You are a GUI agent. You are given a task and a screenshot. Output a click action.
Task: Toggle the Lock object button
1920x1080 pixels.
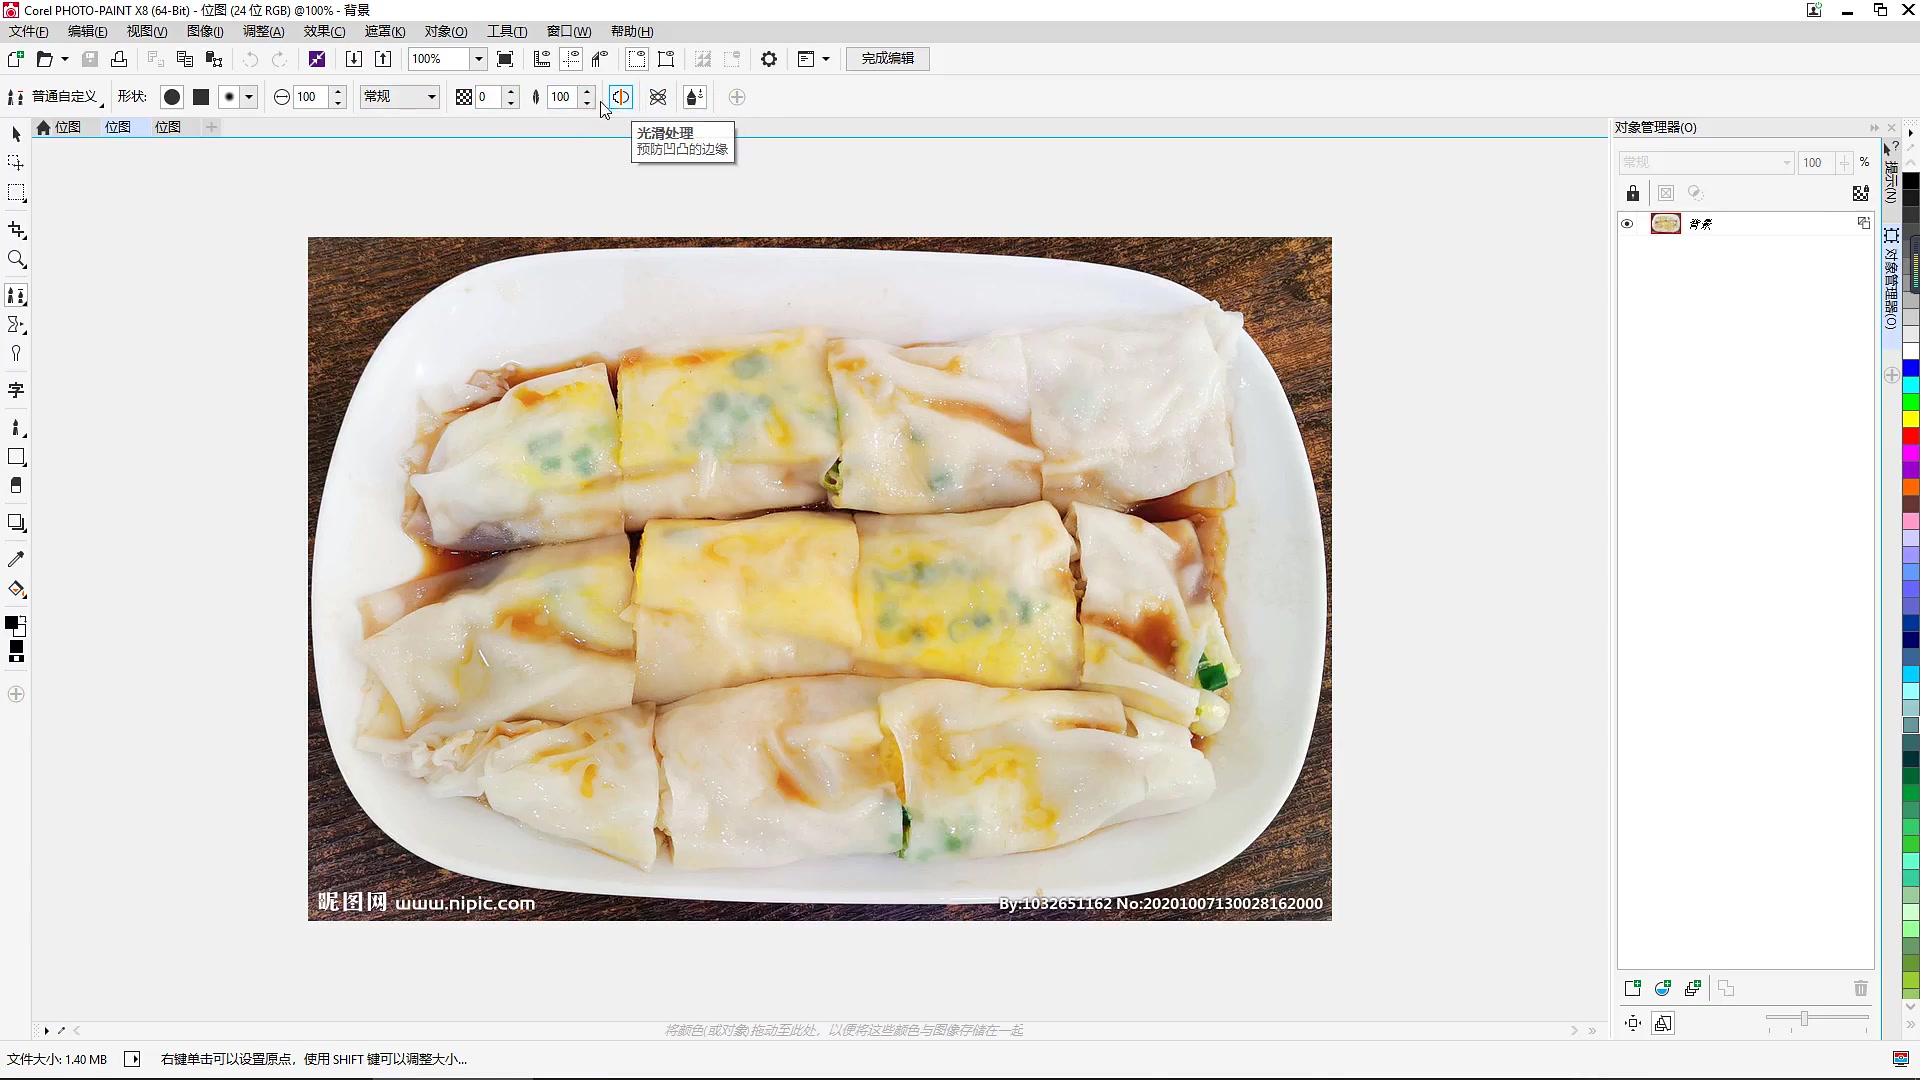click(x=1633, y=193)
